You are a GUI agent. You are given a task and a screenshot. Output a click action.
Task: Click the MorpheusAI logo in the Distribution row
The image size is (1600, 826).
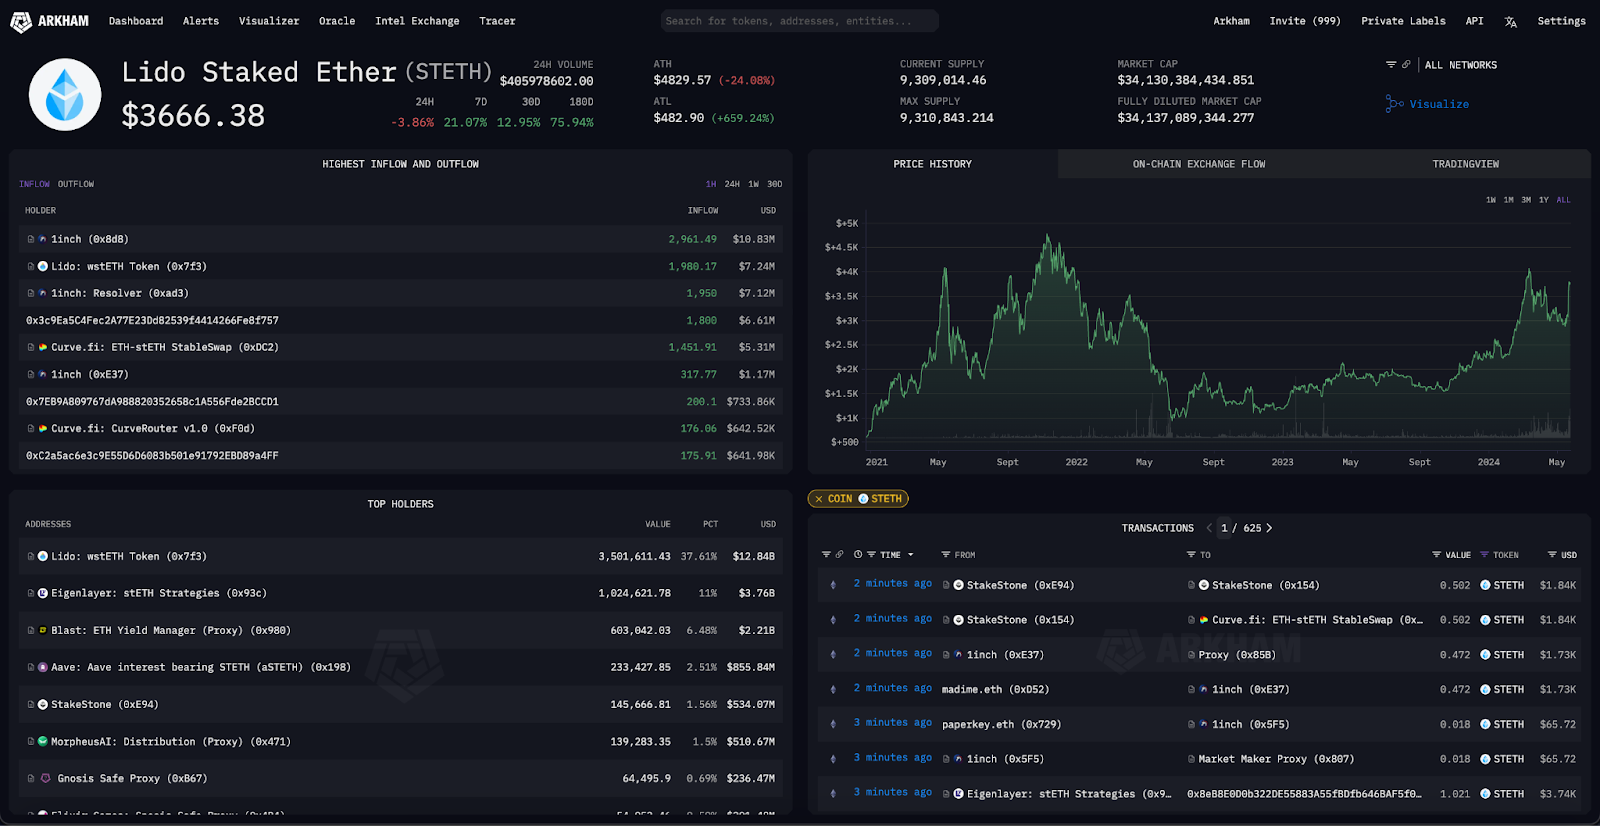click(43, 741)
